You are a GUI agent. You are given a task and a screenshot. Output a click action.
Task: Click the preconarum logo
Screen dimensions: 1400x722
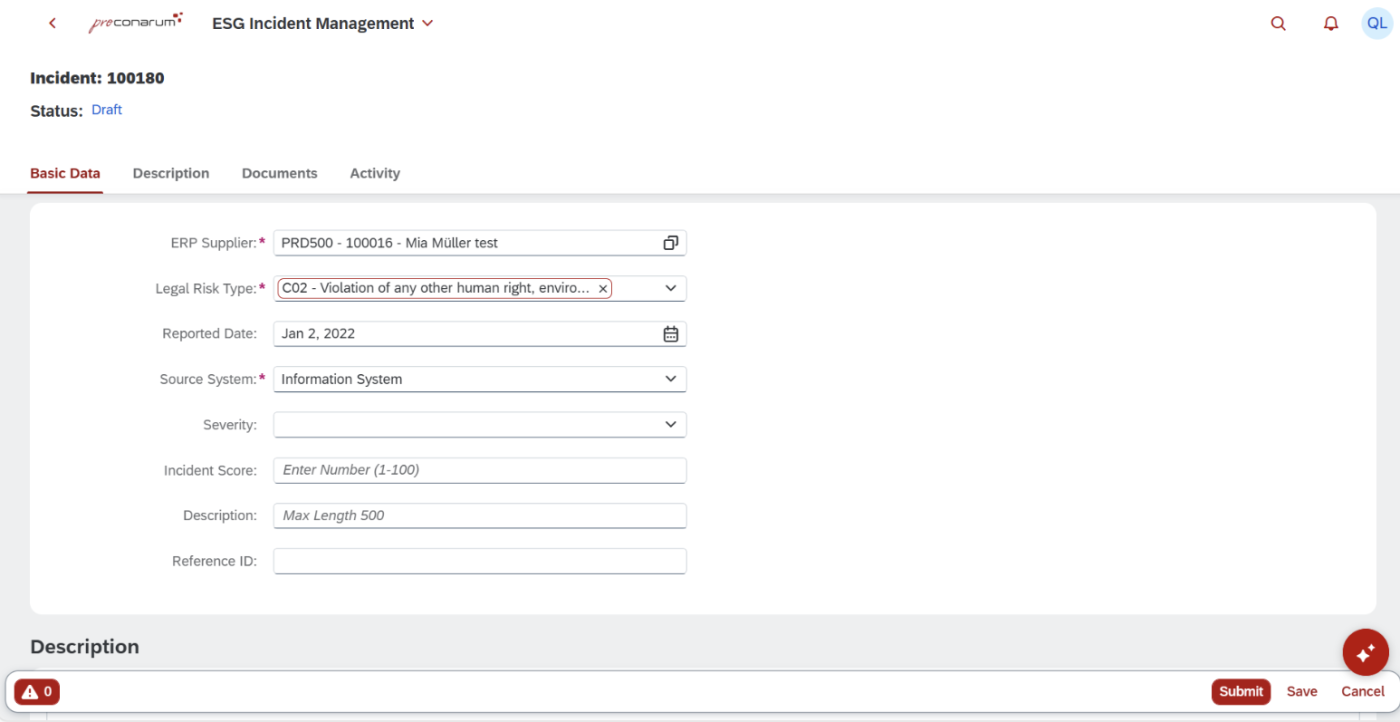coord(135,23)
